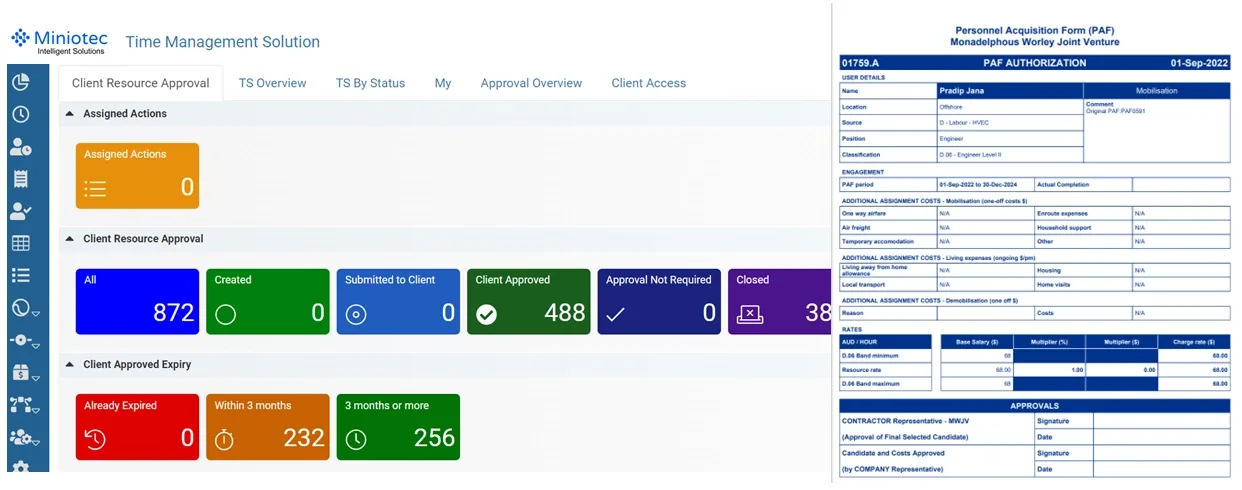
Task: Click the Base Salary ($) column header
Action: [978, 341]
